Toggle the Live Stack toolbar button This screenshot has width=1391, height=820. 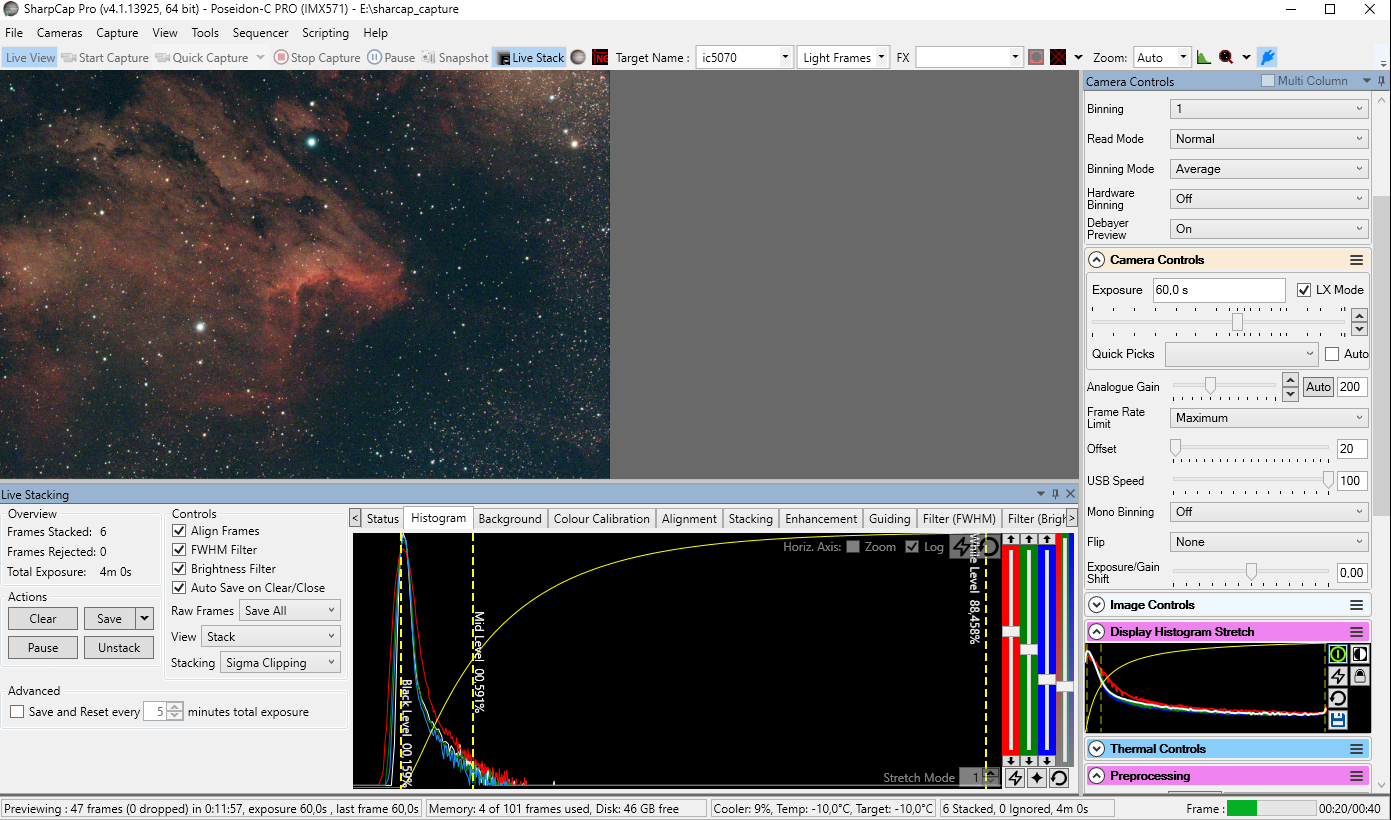pos(530,58)
